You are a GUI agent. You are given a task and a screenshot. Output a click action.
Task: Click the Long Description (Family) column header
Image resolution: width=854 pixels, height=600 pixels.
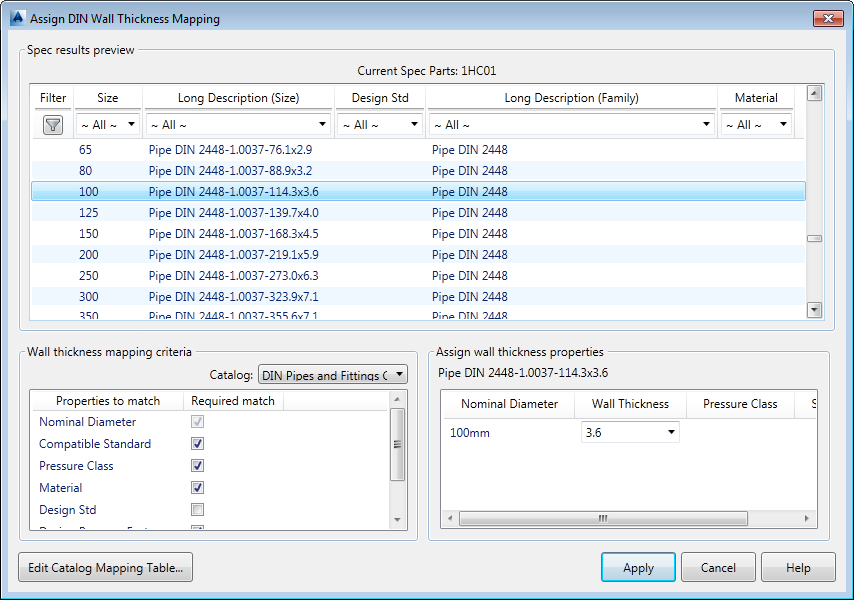click(x=571, y=97)
